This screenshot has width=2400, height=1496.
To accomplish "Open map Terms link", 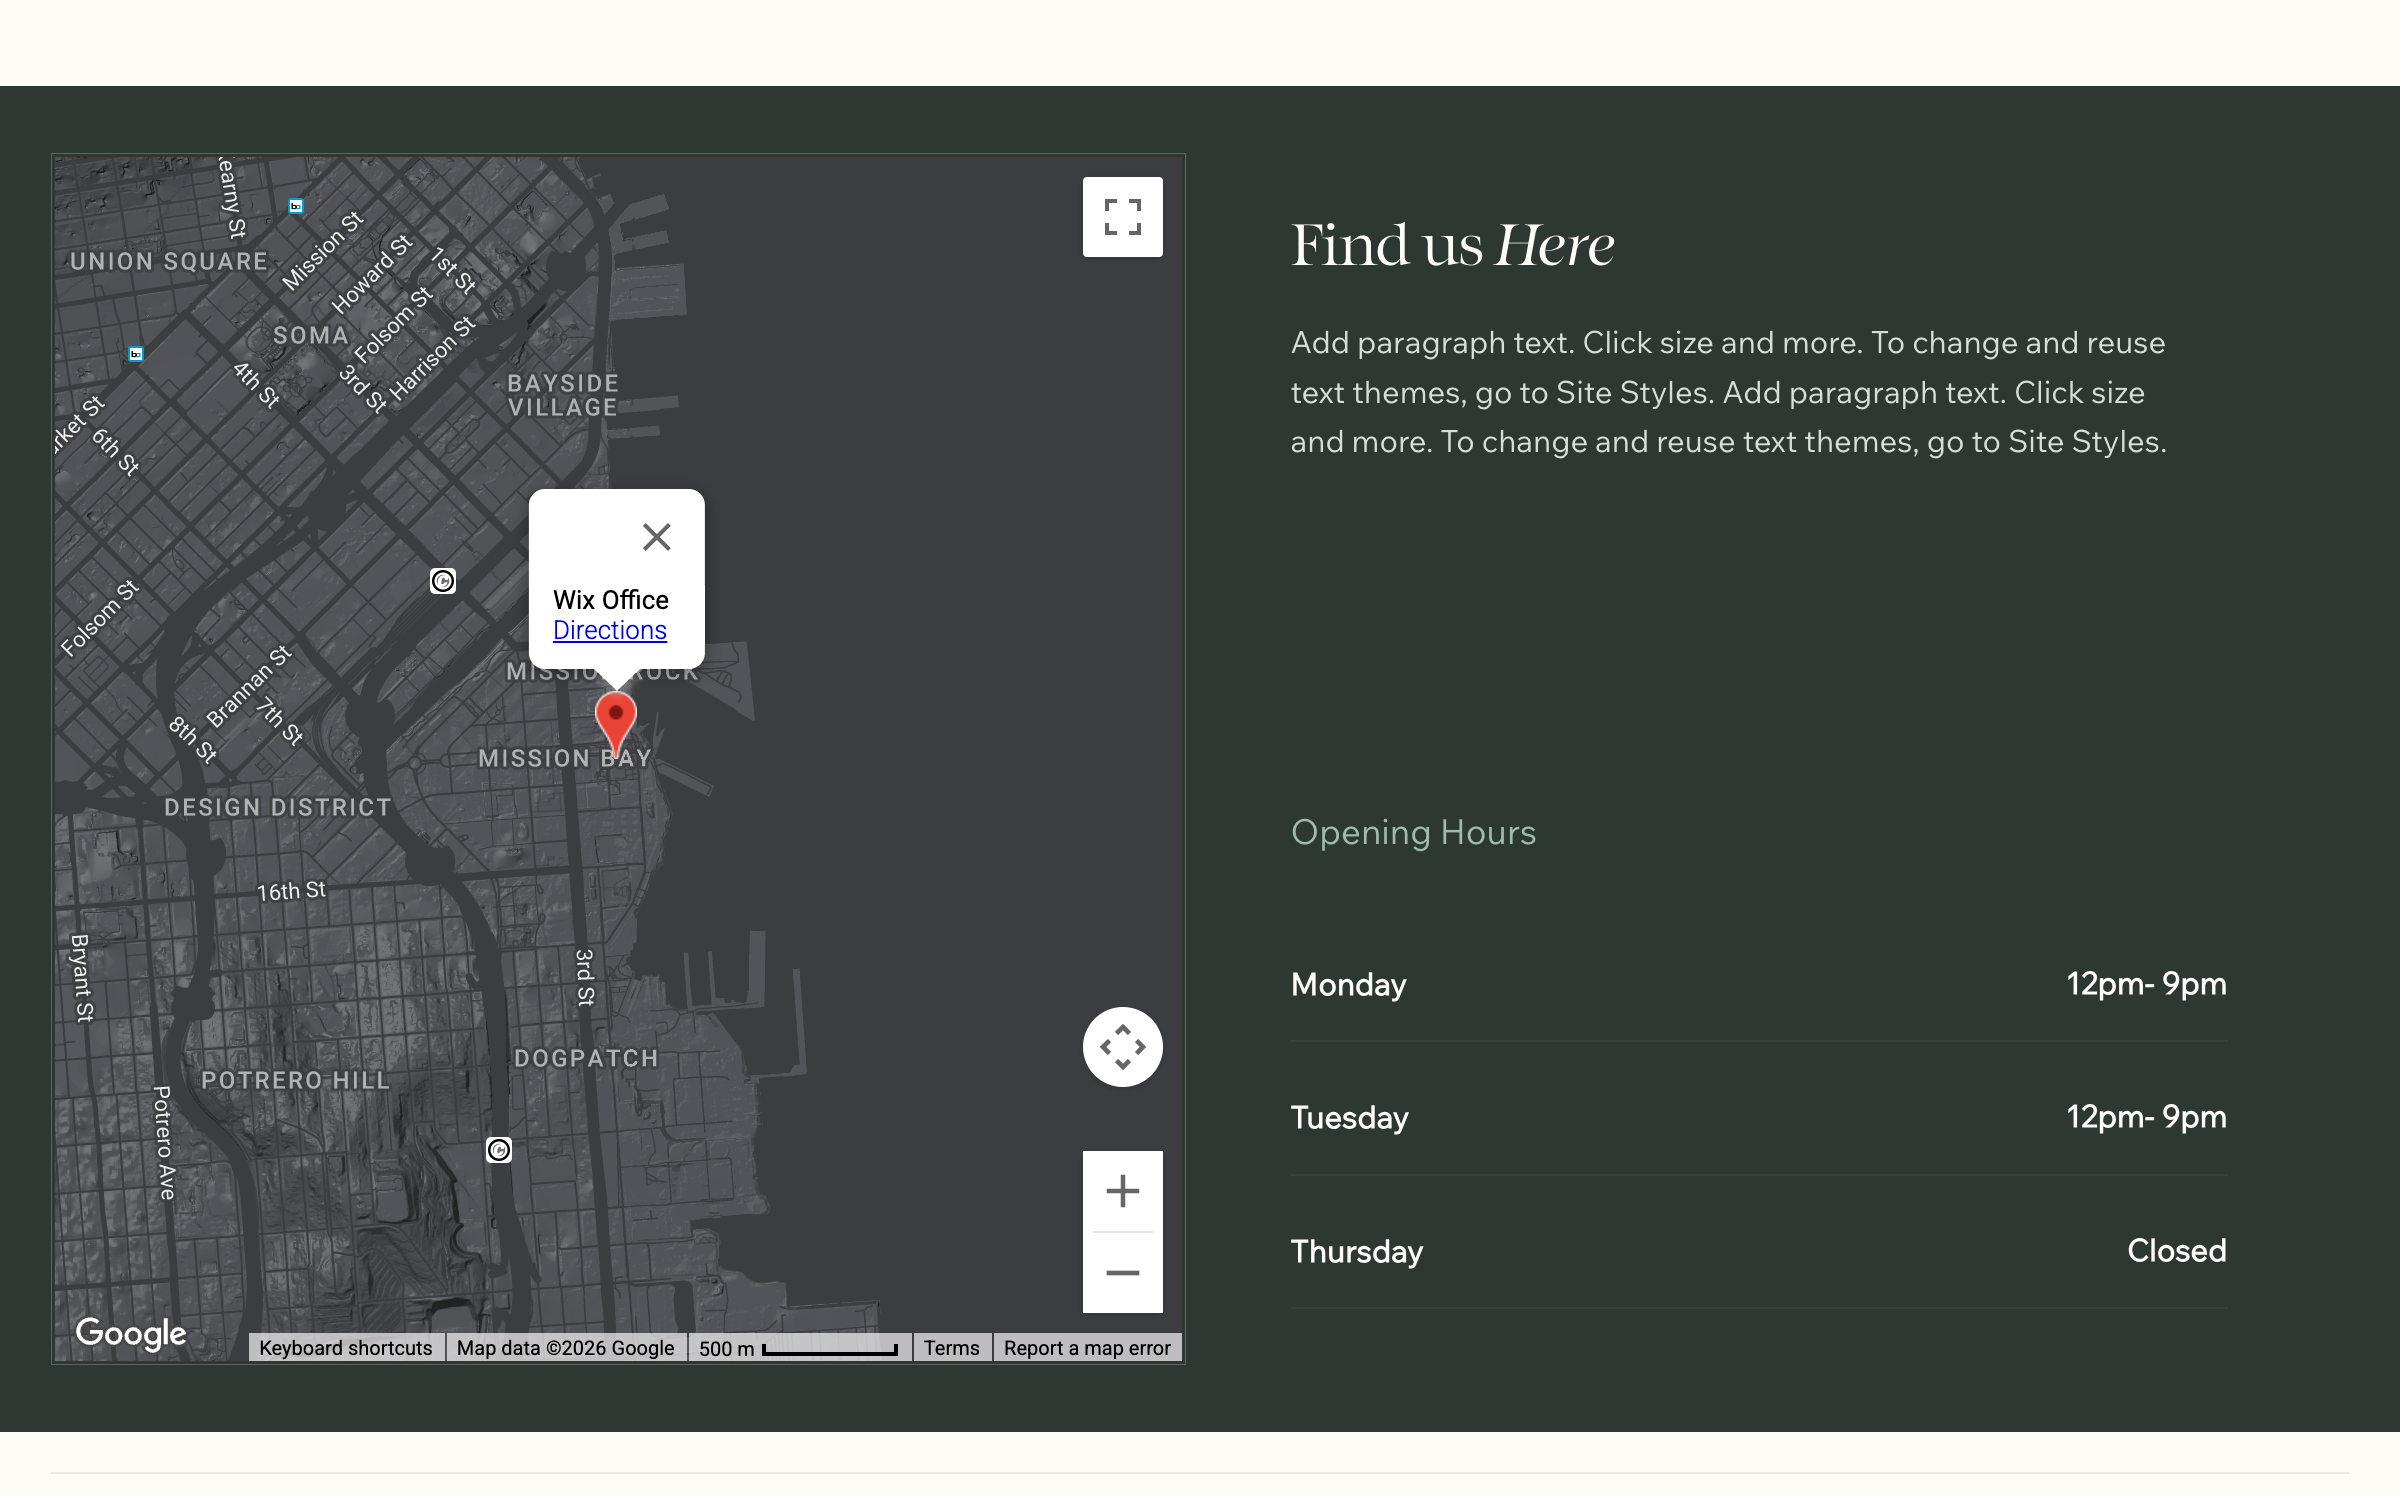I will click(951, 1348).
